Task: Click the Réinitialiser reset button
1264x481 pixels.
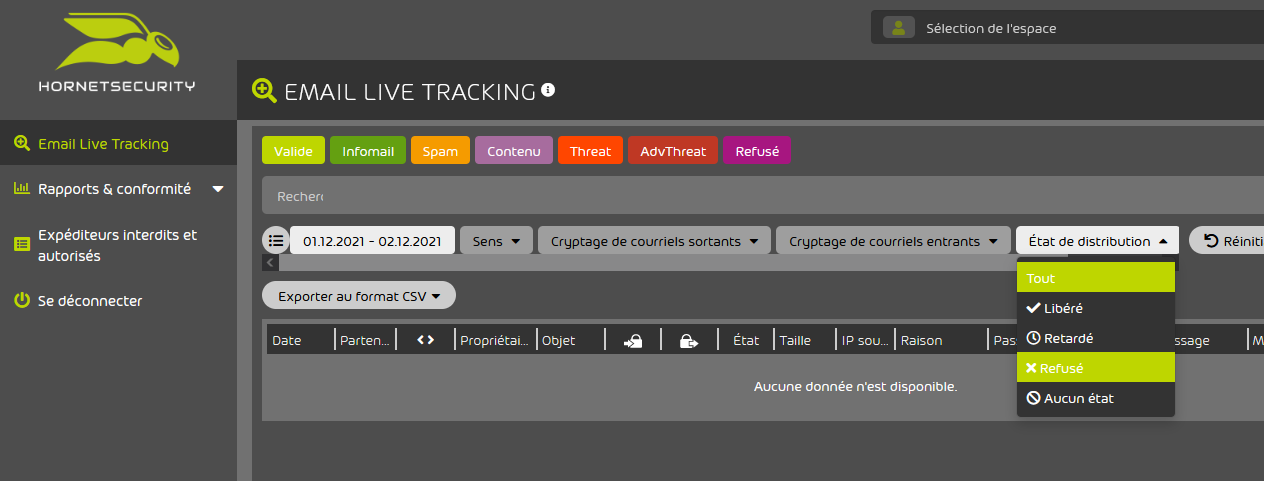Action: [x=1227, y=241]
